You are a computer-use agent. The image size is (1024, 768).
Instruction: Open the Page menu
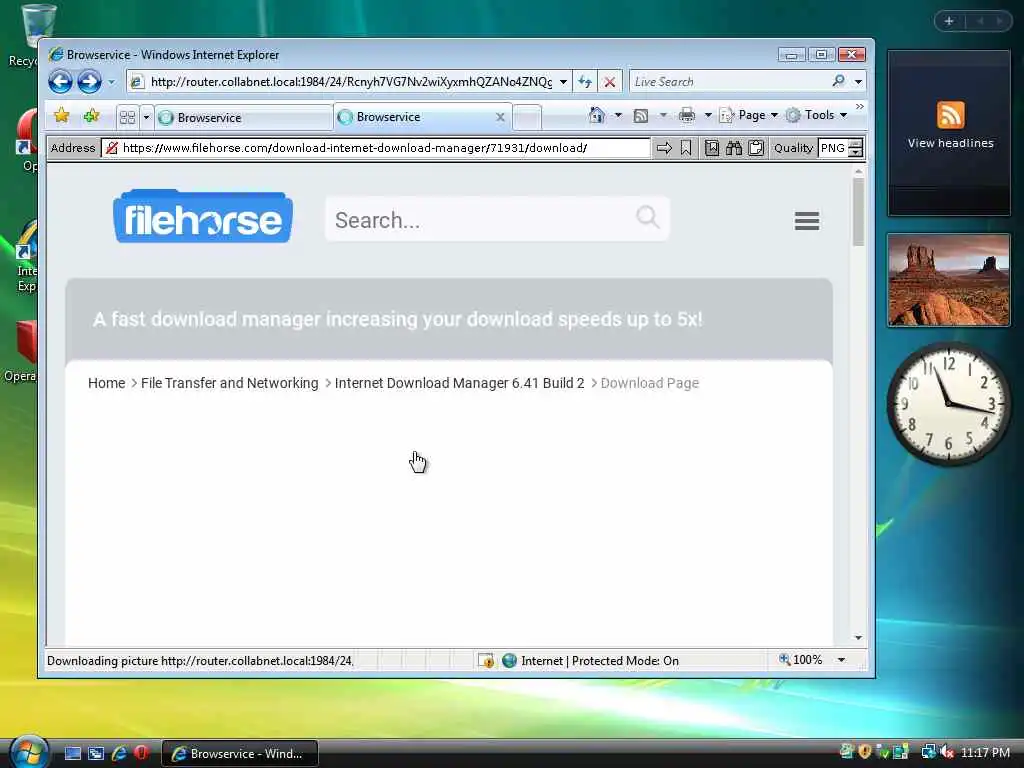pos(748,116)
